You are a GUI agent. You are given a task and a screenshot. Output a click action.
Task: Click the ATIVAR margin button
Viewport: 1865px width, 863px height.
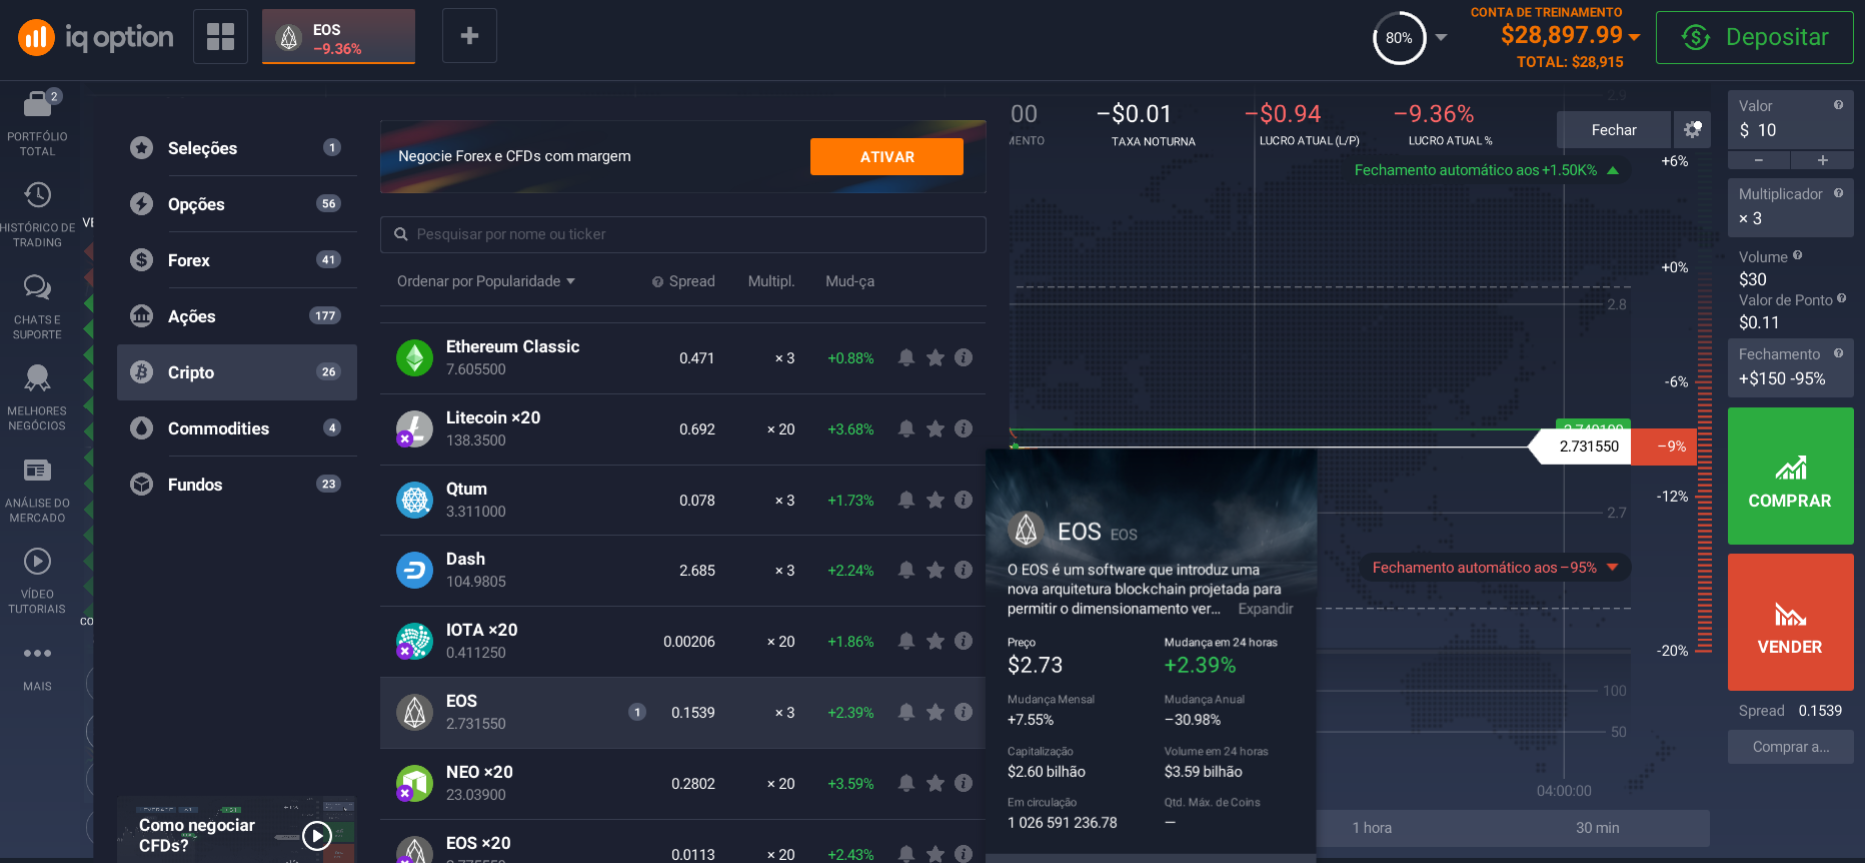(887, 156)
